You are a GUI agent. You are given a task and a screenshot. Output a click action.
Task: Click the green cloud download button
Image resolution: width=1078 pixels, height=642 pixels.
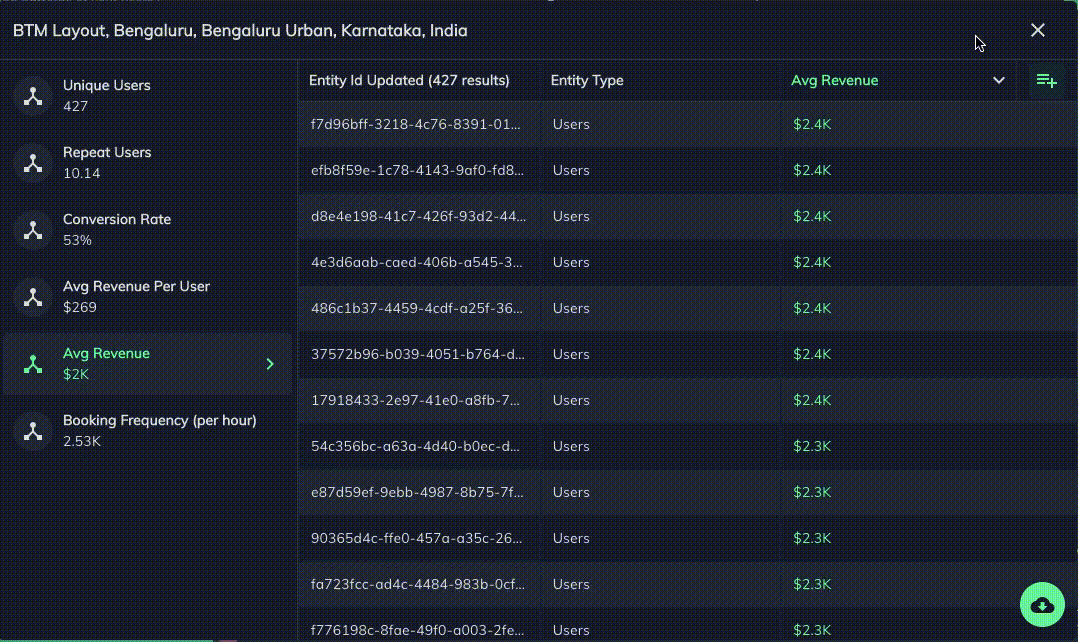click(x=1042, y=604)
